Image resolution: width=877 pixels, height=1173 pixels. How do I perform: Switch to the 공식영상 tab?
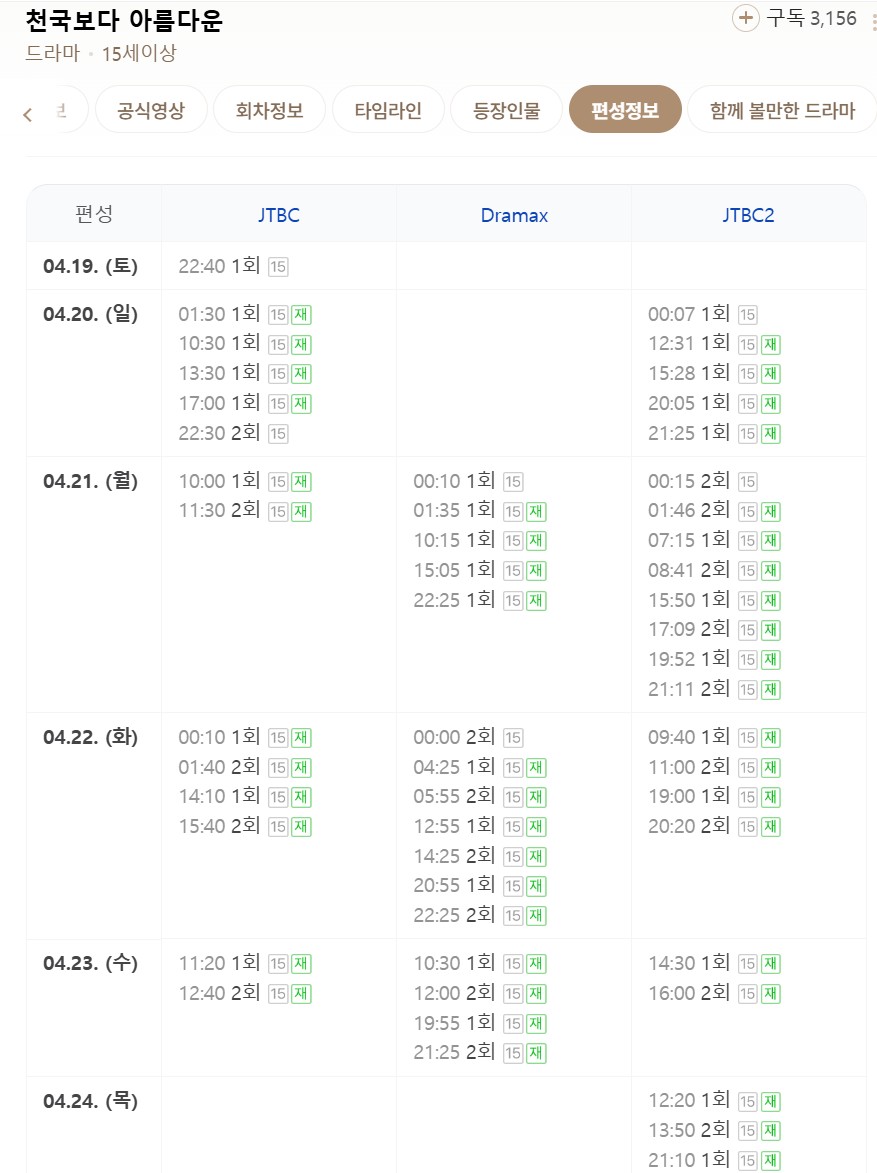[x=151, y=110]
